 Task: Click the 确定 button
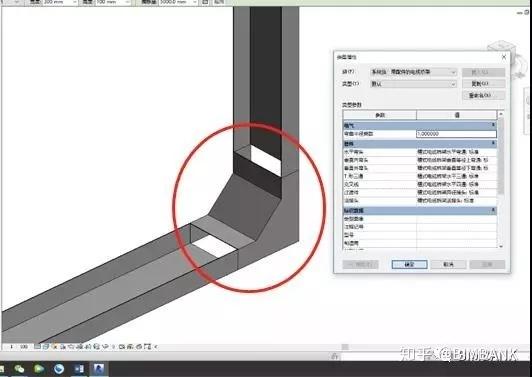pos(410,264)
